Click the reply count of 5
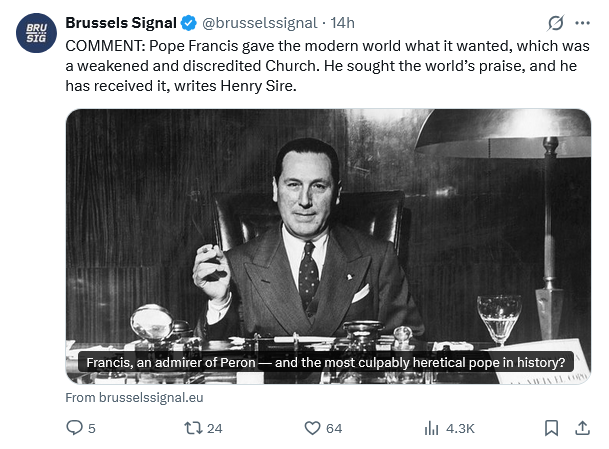The image size is (609, 449). 92,428
